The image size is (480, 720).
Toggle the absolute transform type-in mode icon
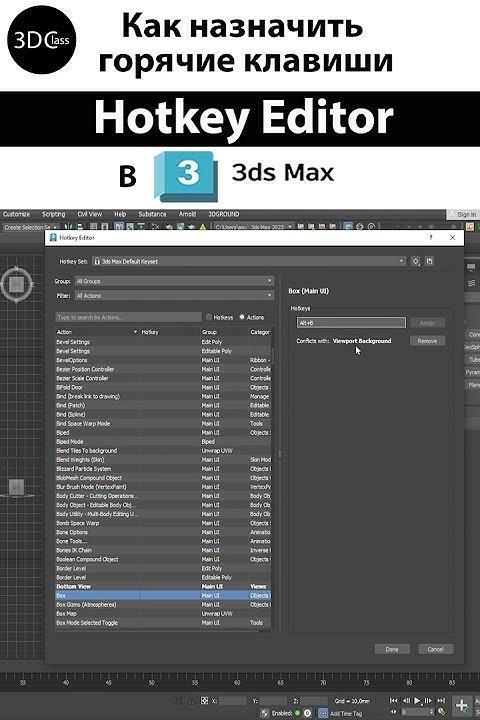pos(204,701)
